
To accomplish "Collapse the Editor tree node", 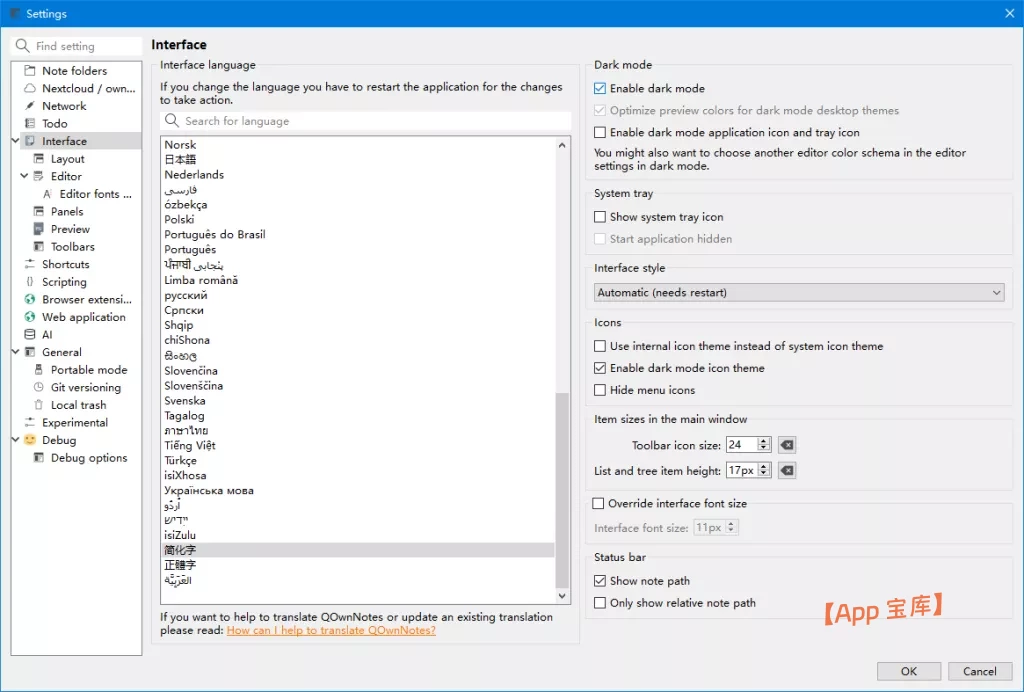I will click(x=25, y=177).
